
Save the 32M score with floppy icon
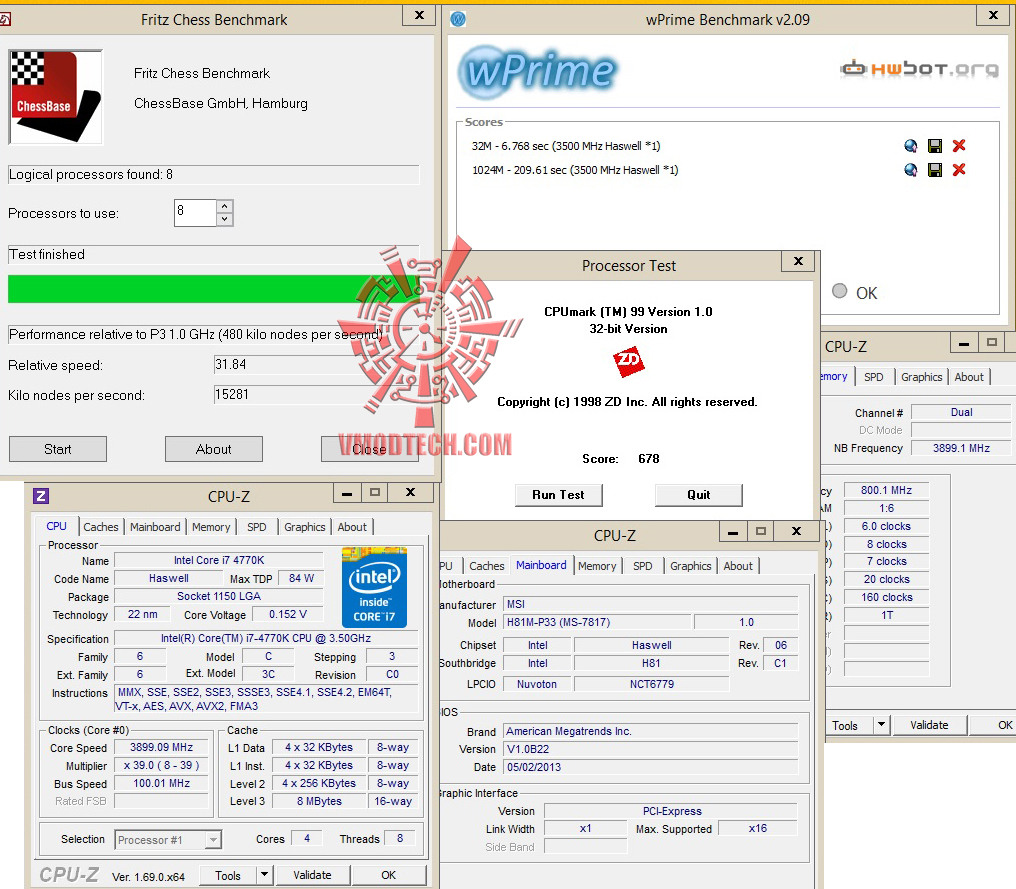tap(934, 146)
